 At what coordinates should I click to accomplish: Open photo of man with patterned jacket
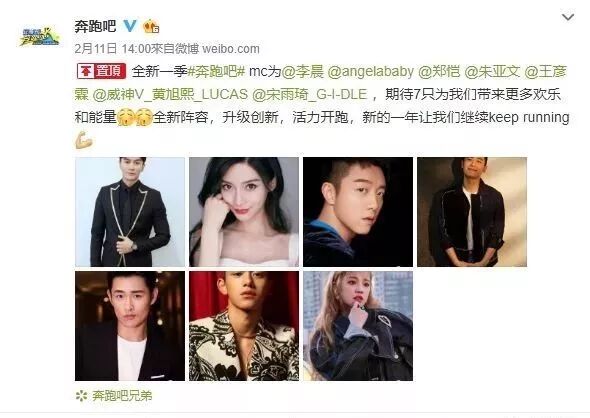pos(244,326)
